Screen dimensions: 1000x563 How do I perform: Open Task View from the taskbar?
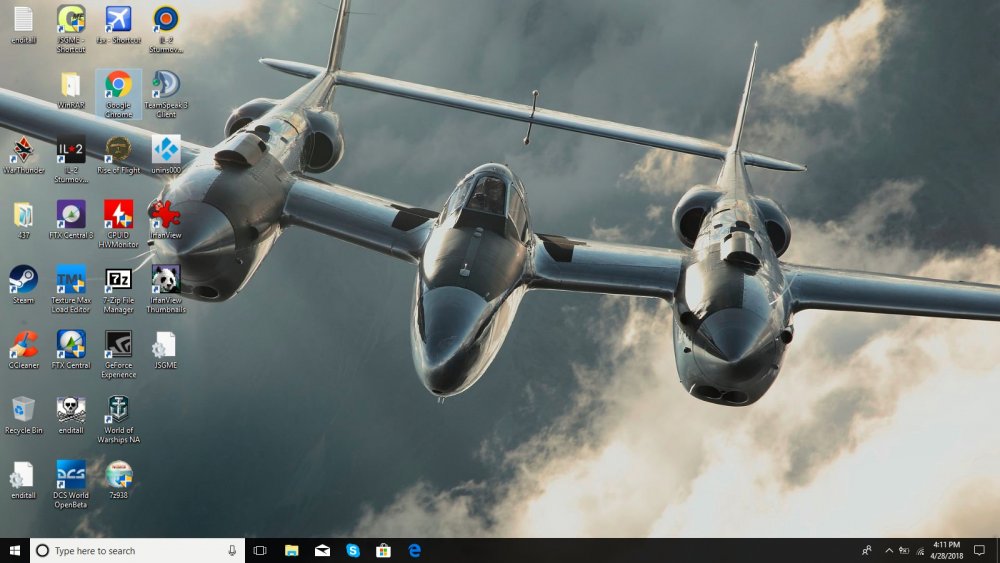point(260,550)
